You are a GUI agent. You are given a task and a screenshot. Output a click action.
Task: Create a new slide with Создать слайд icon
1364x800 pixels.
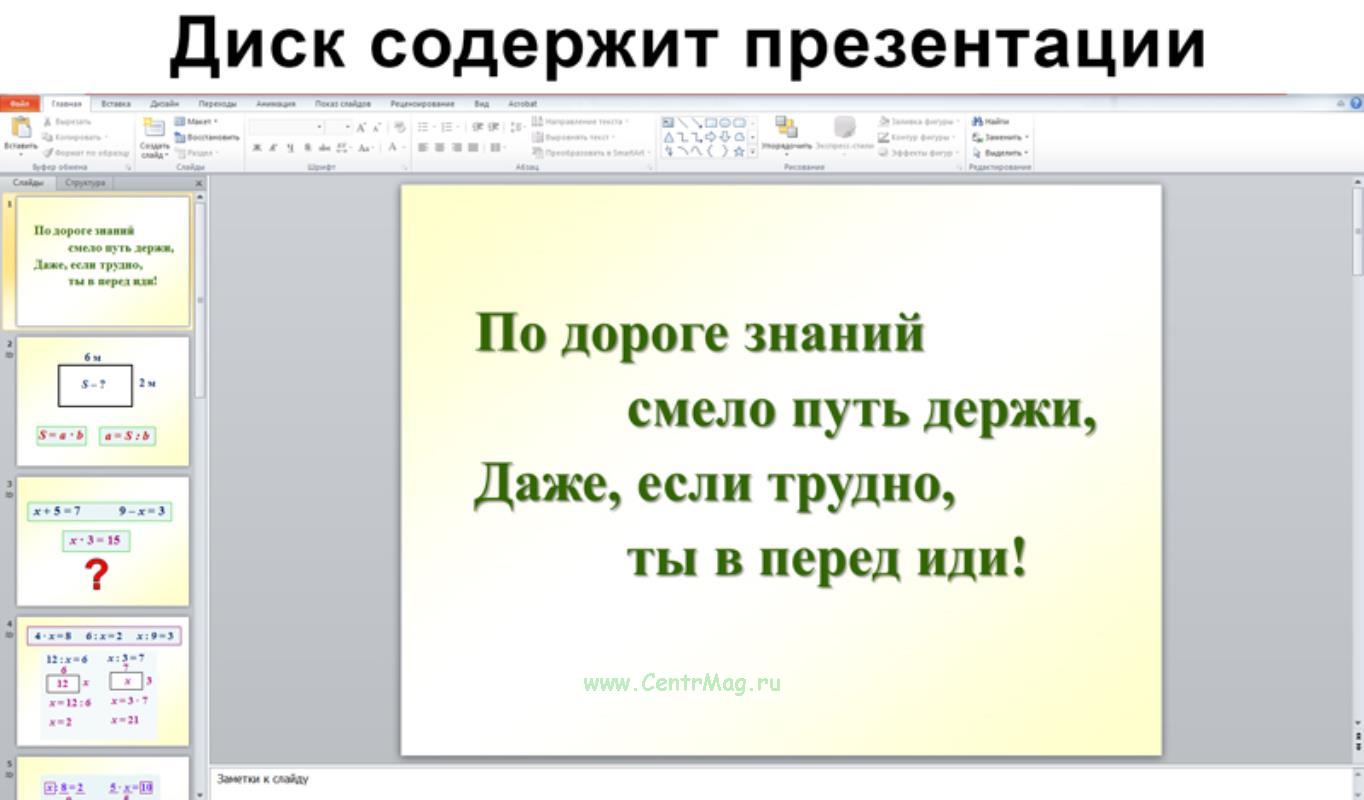click(154, 127)
